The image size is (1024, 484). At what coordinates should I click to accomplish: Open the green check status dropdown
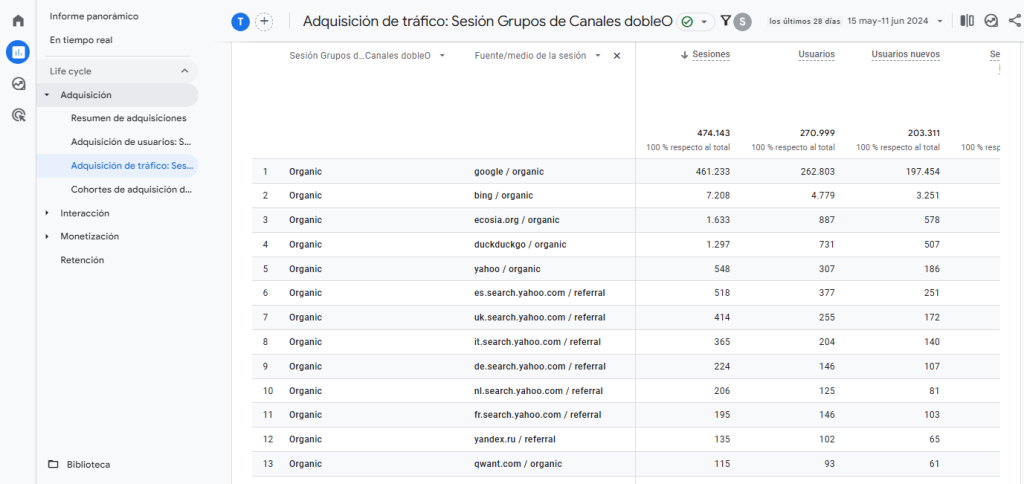click(695, 22)
